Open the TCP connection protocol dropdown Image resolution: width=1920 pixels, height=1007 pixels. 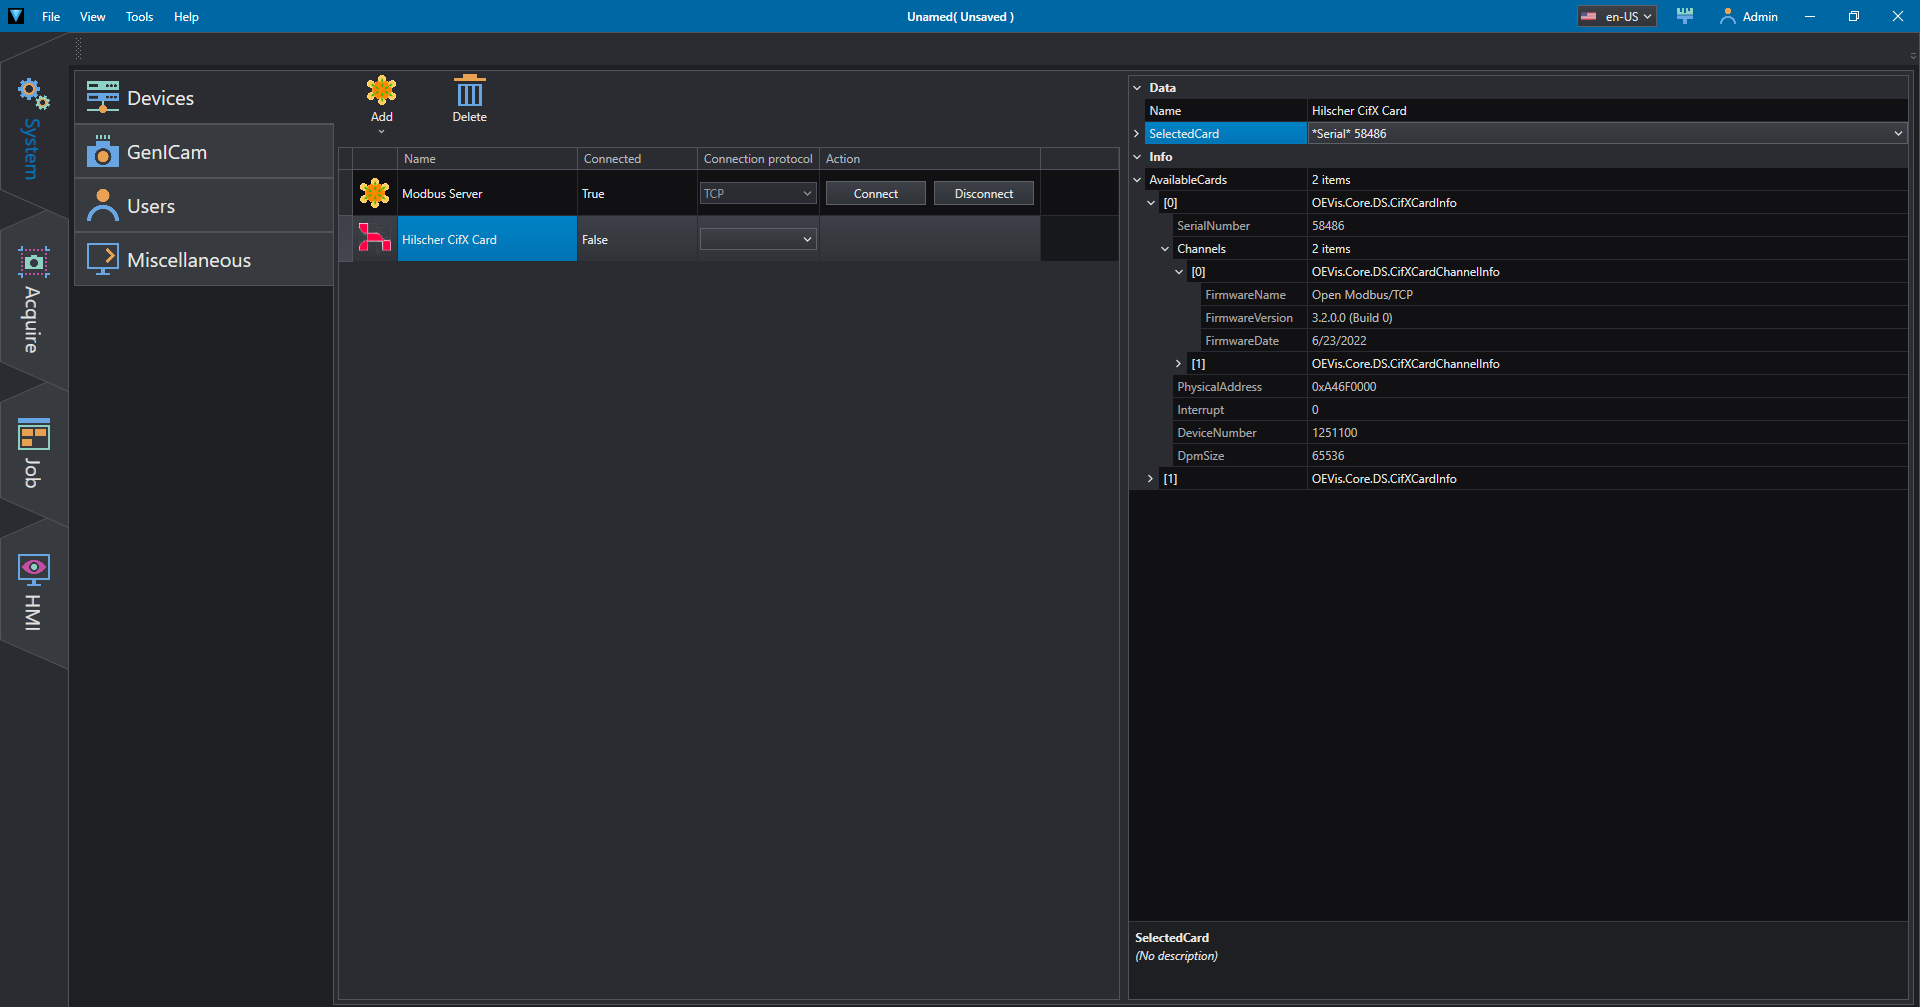coord(758,194)
